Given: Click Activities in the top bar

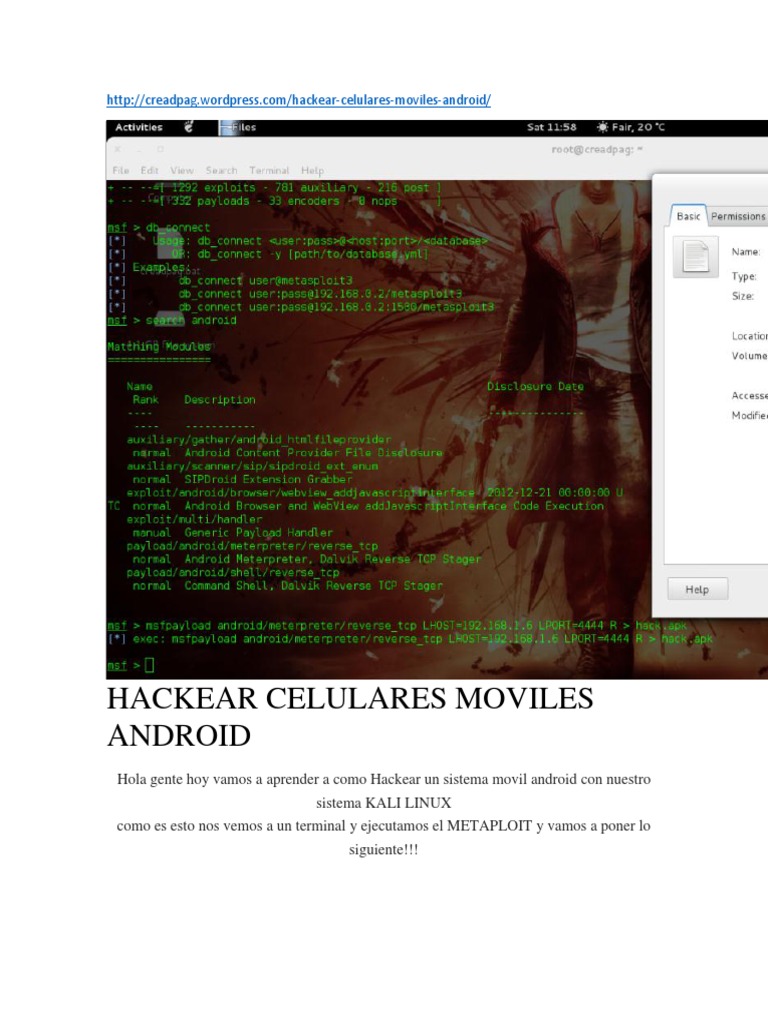Looking at the screenshot, I should pos(139,127).
